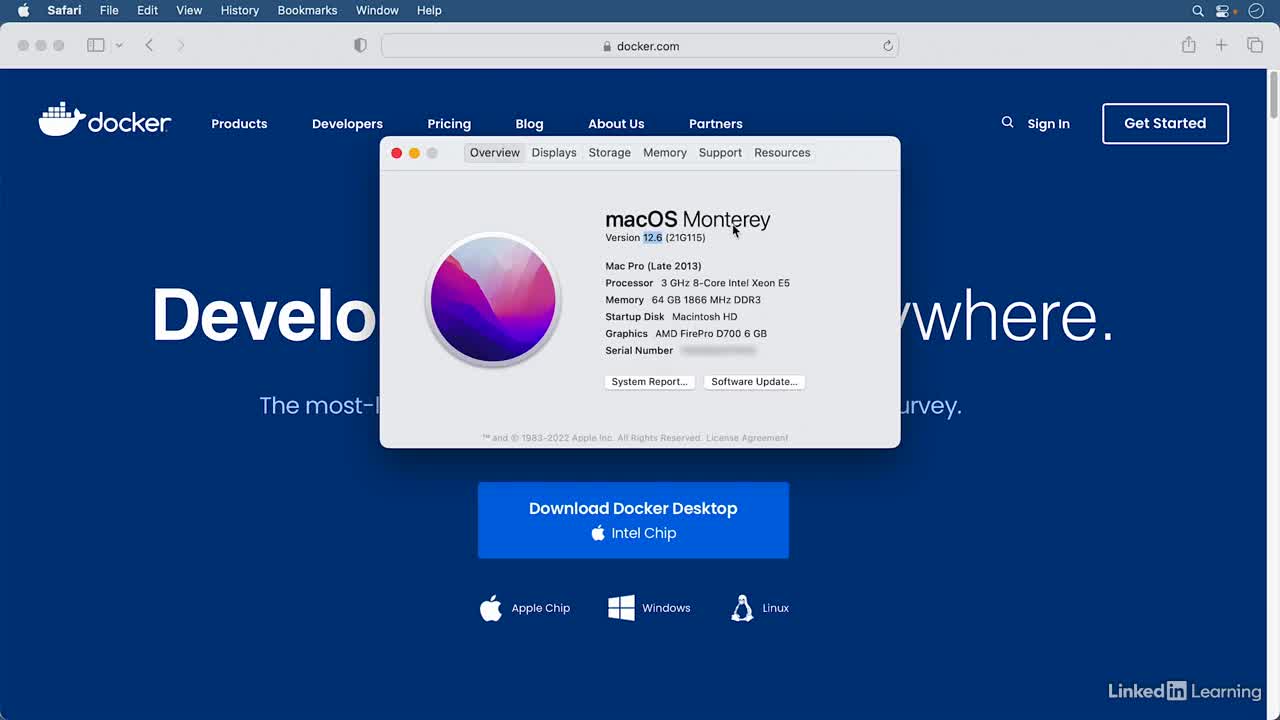Click Download Docker Desktop Intel Chip
The width and height of the screenshot is (1280, 720).
633,520
